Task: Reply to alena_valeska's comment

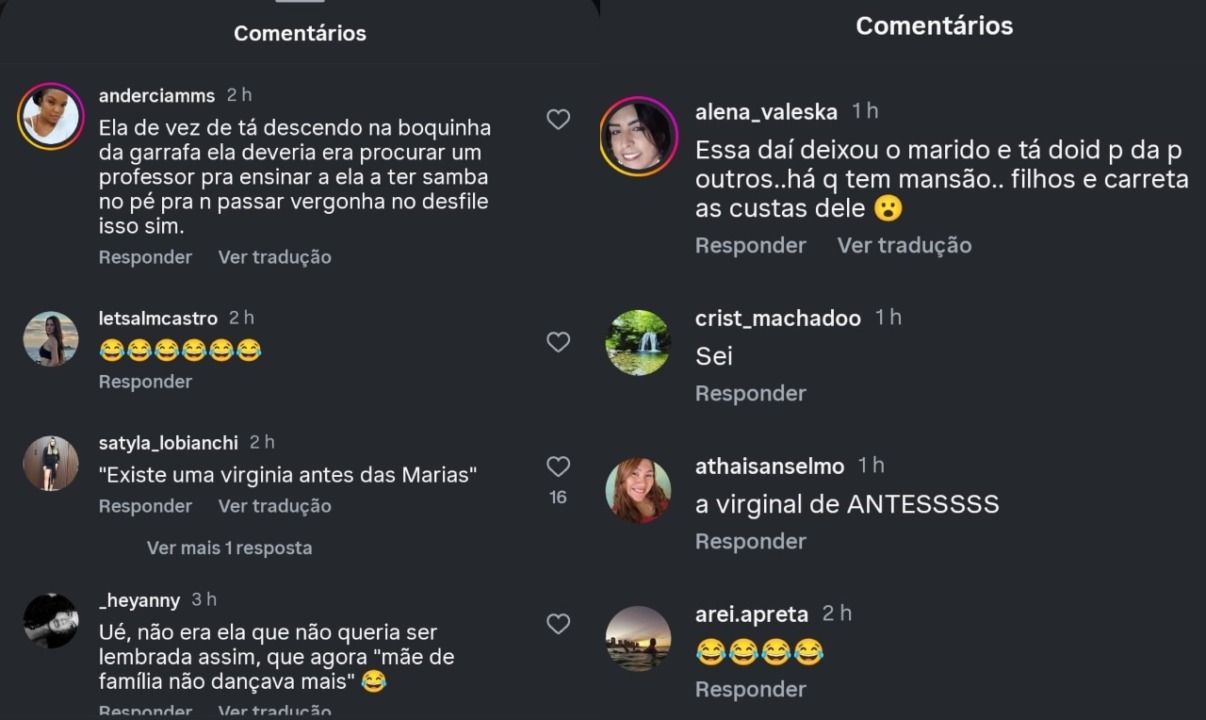Action: coord(750,245)
